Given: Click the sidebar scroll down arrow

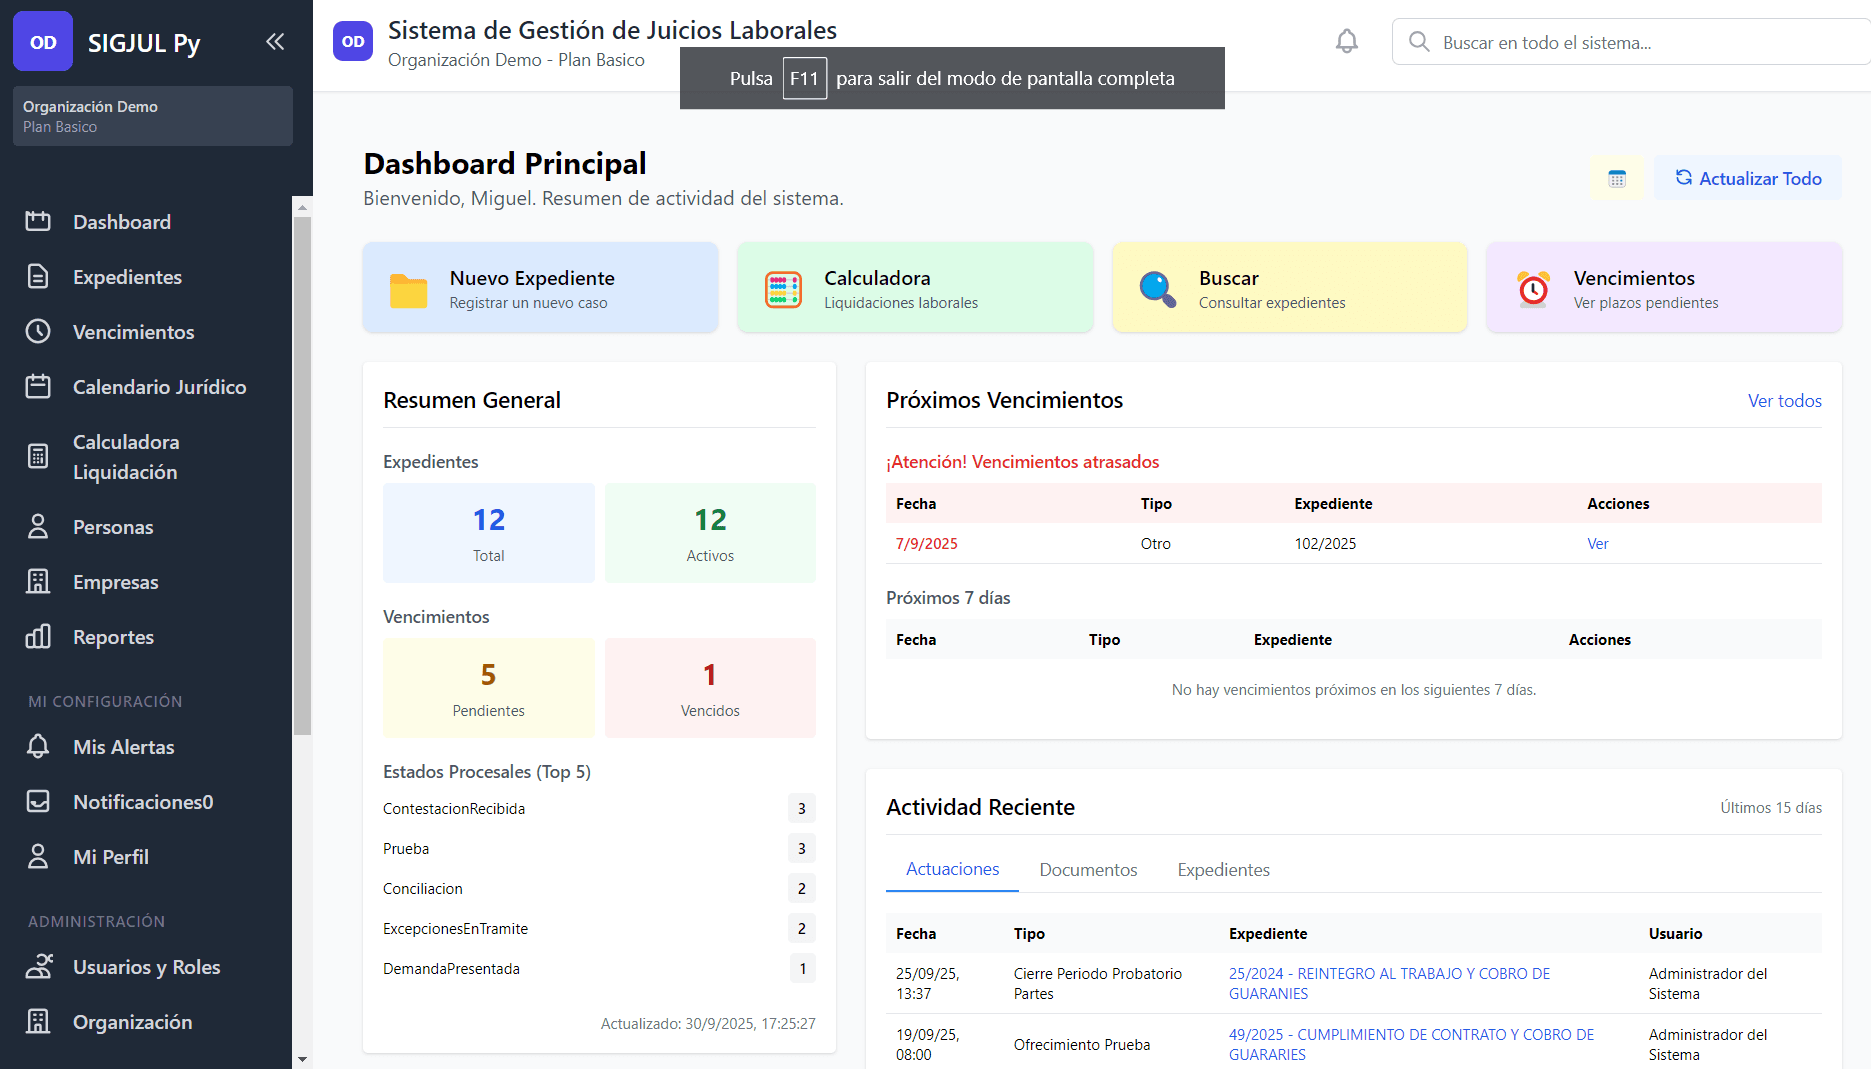Looking at the screenshot, I should (302, 1058).
